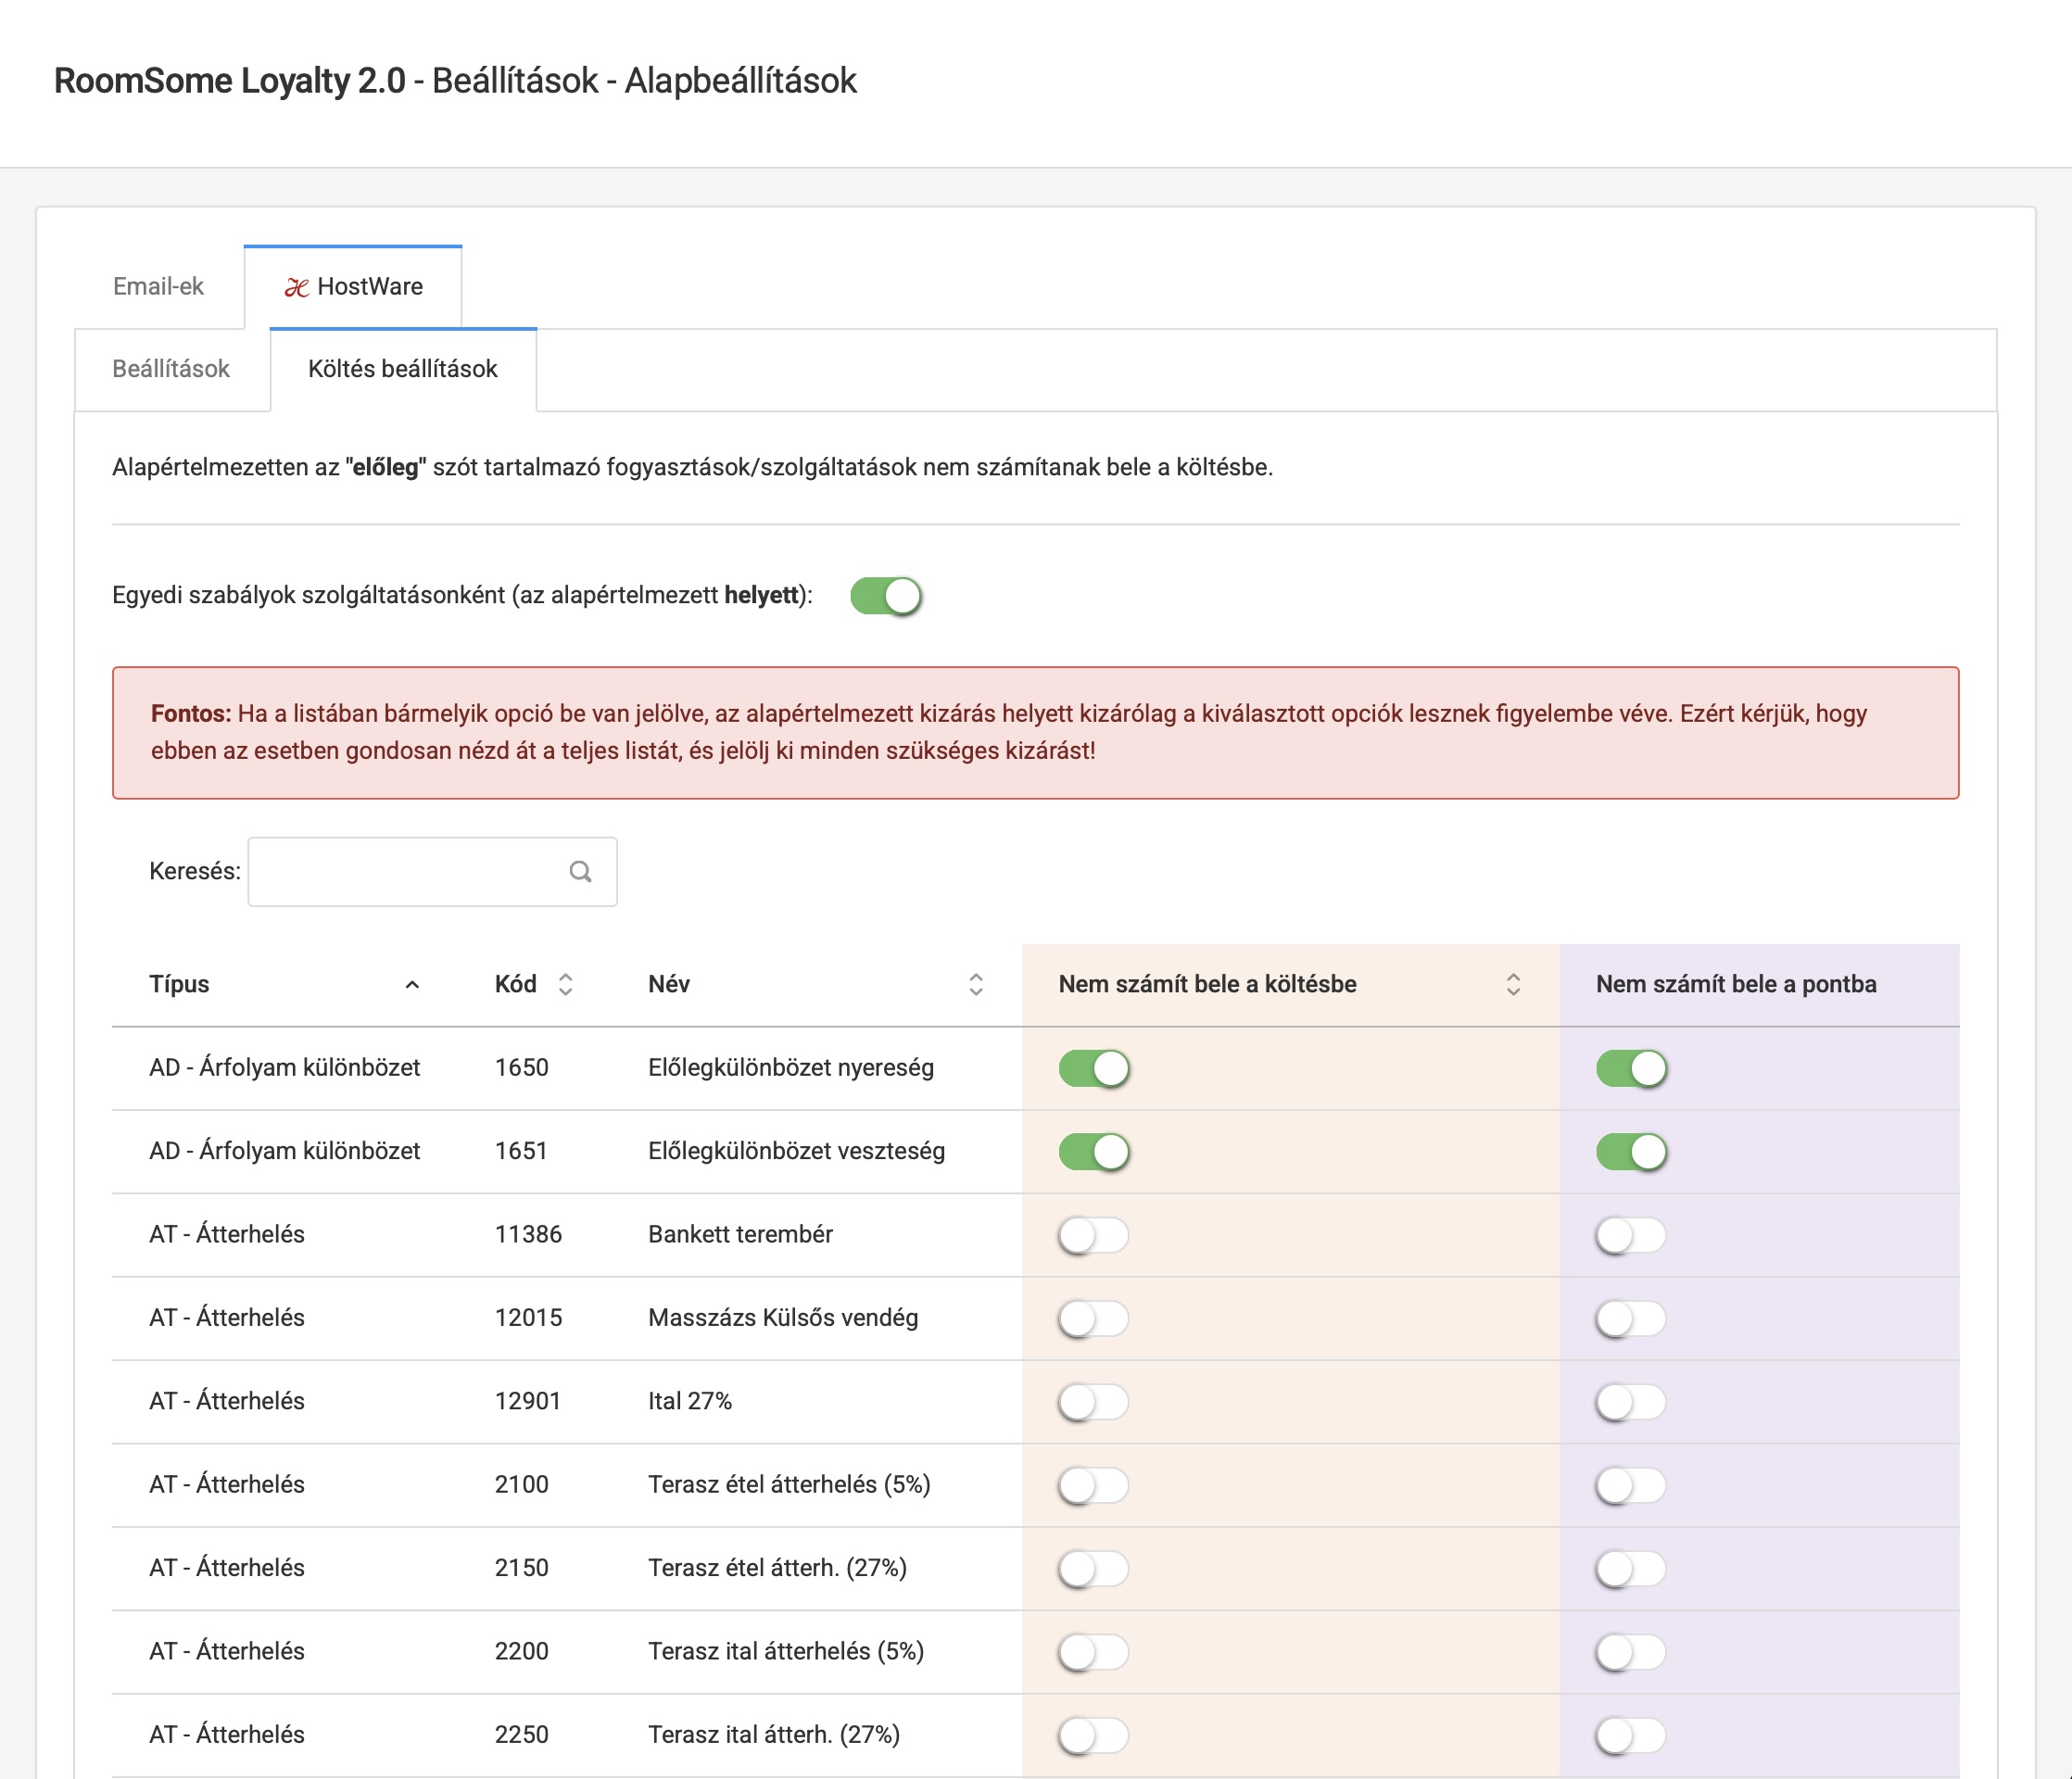Enable költésbe toggle for Ital 27%
Viewport: 2072px width, 1779px height.
[1094, 1402]
